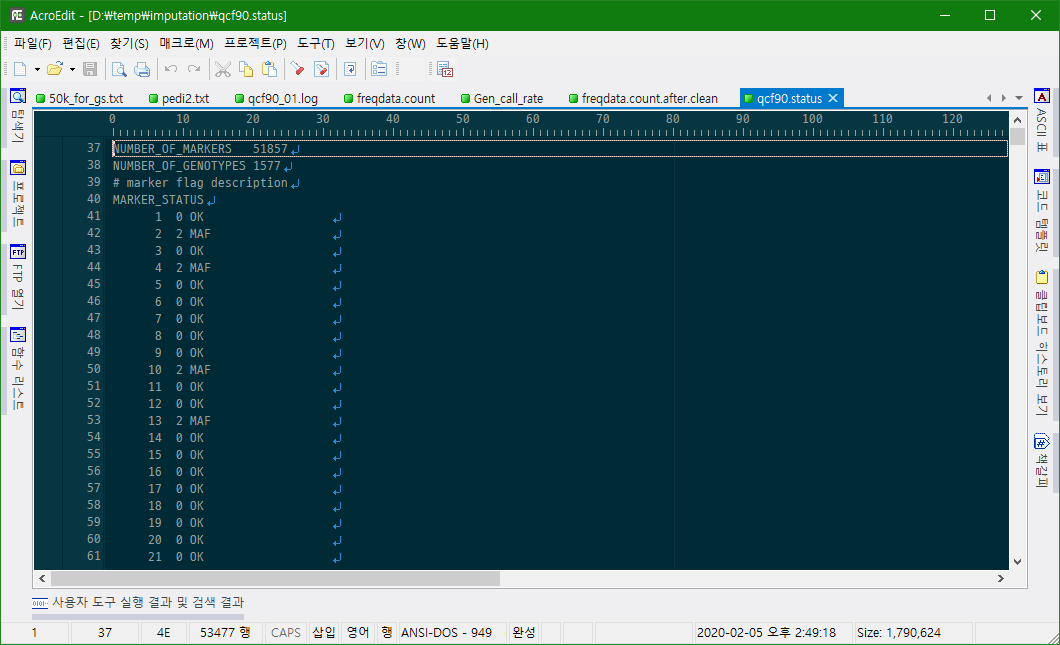The width and height of the screenshot is (1060, 645).
Task: Click the open file folder icon
Action: (x=55, y=69)
